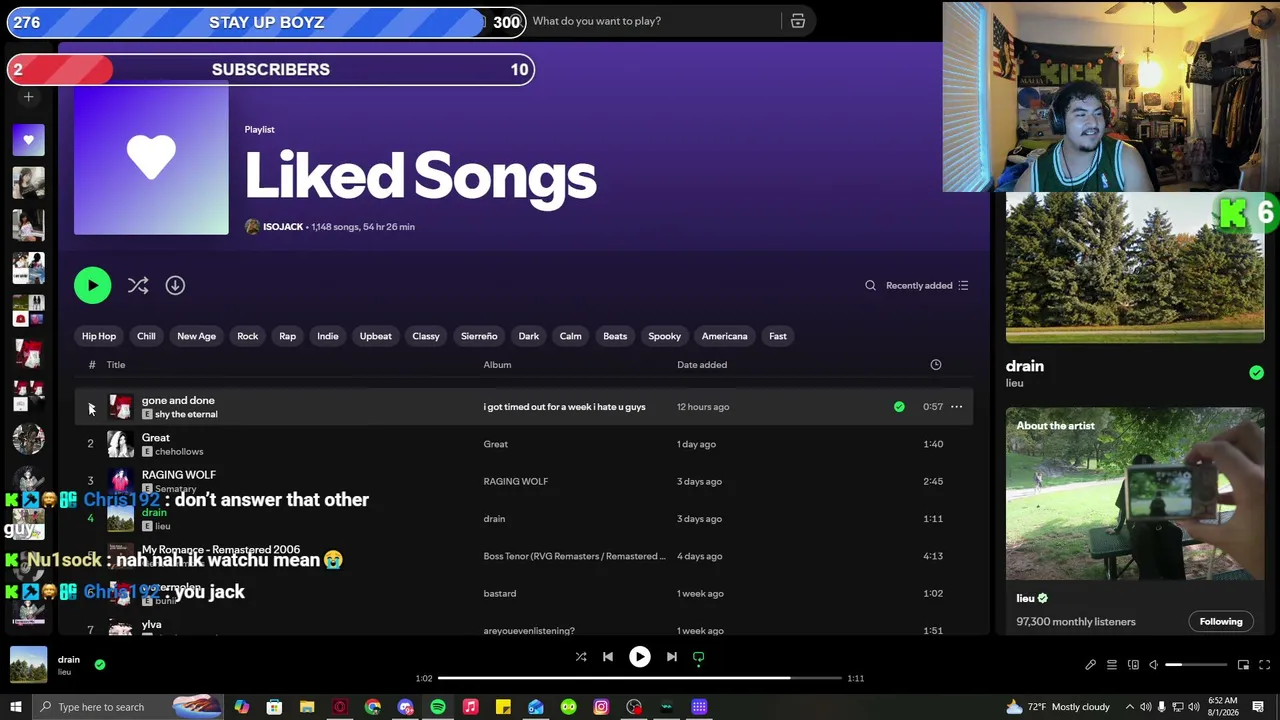Select the Sierreño genre chip

pos(479,336)
